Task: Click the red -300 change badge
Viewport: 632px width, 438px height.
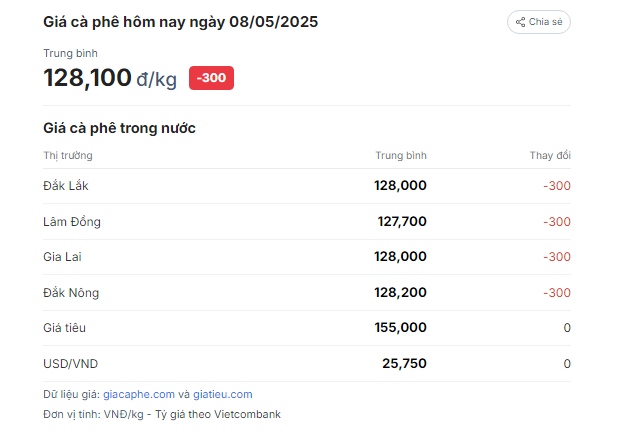Action: pos(211,78)
